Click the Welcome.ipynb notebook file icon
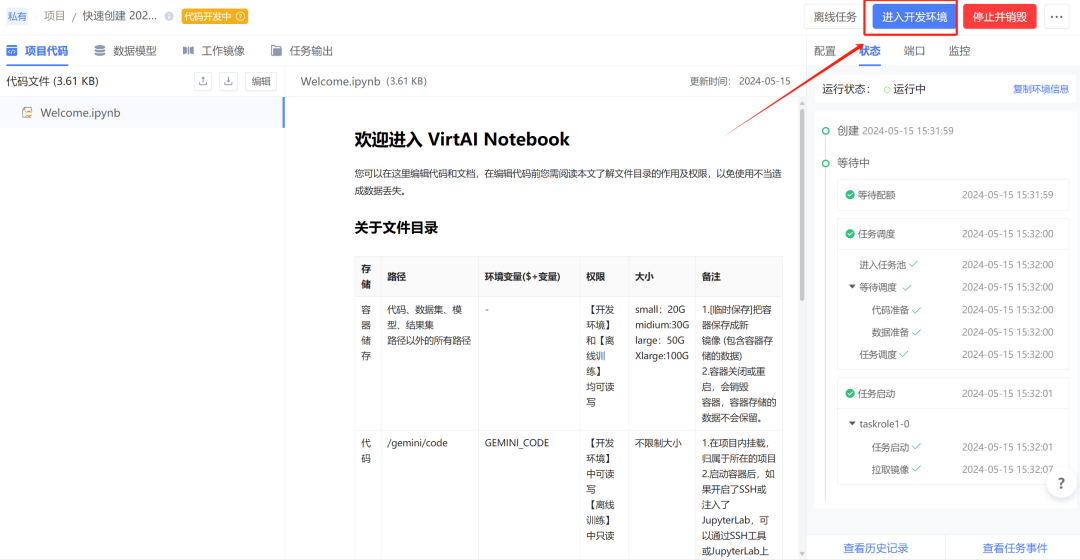The height and width of the screenshot is (560, 1080). pos(27,112)
